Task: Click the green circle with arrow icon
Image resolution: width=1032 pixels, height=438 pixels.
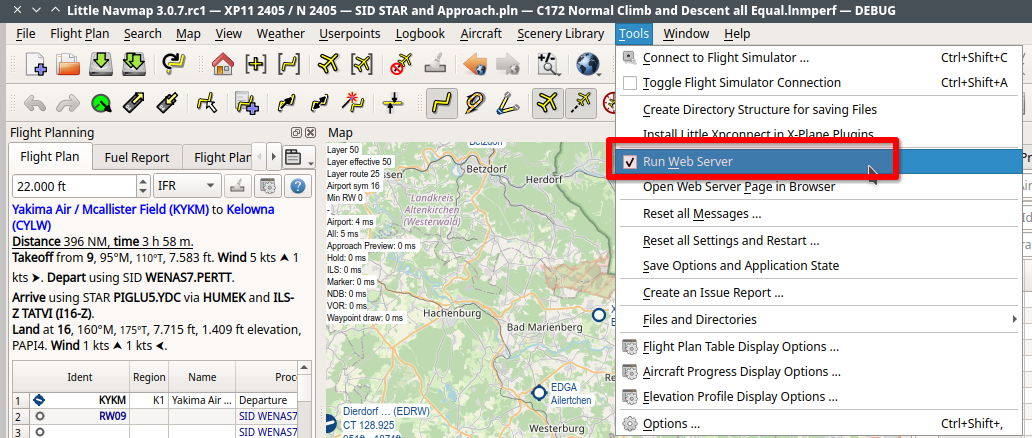Action: 101,103
